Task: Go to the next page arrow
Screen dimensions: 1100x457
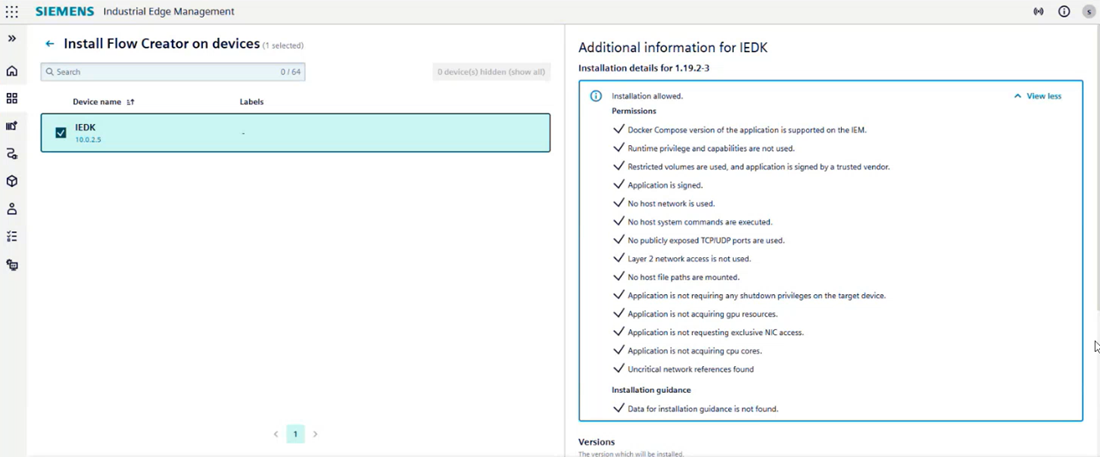Action: 315,434
